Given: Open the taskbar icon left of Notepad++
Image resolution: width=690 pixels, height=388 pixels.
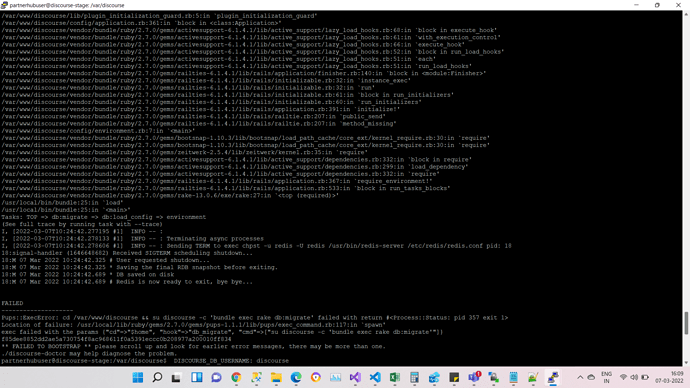Looking at the screenshot, I should [514, 377].
